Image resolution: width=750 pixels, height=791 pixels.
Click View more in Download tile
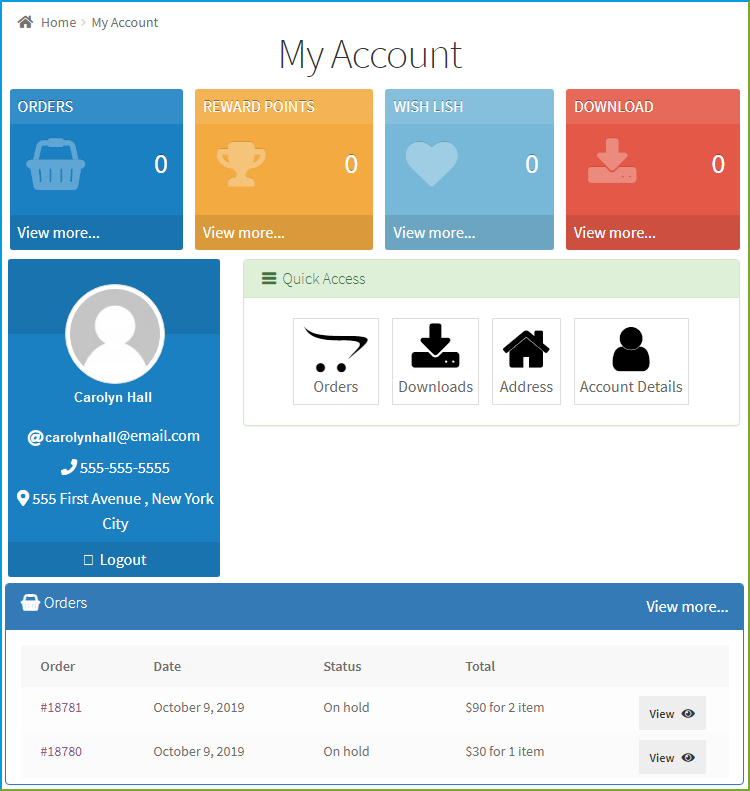[614, 233]
